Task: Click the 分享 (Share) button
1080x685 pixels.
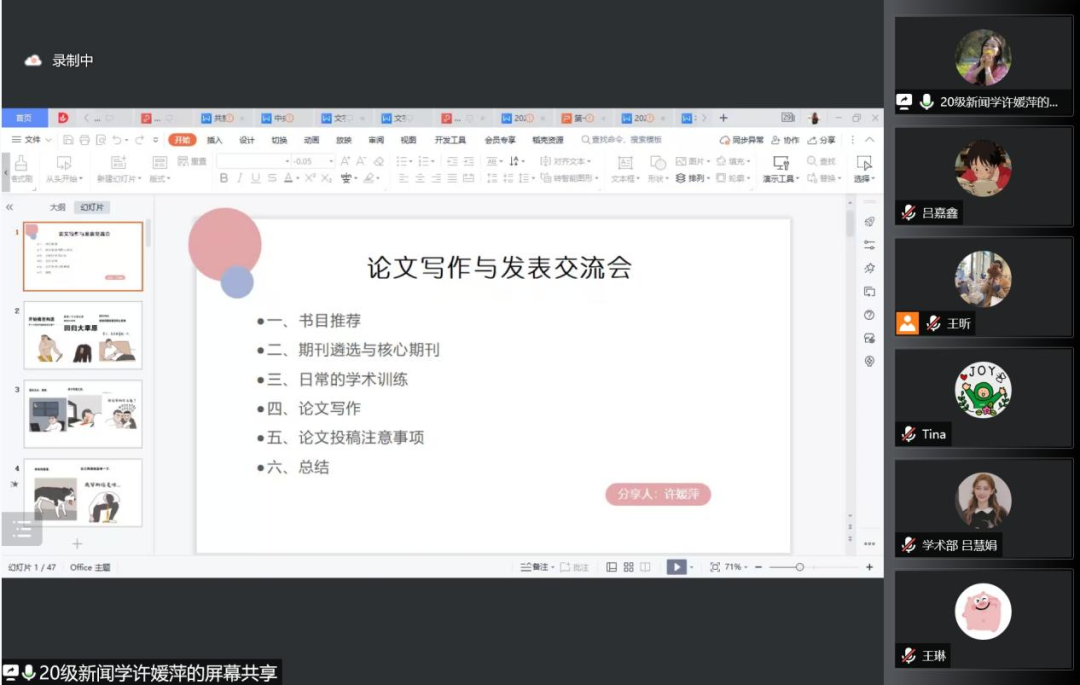Action: 822,140
